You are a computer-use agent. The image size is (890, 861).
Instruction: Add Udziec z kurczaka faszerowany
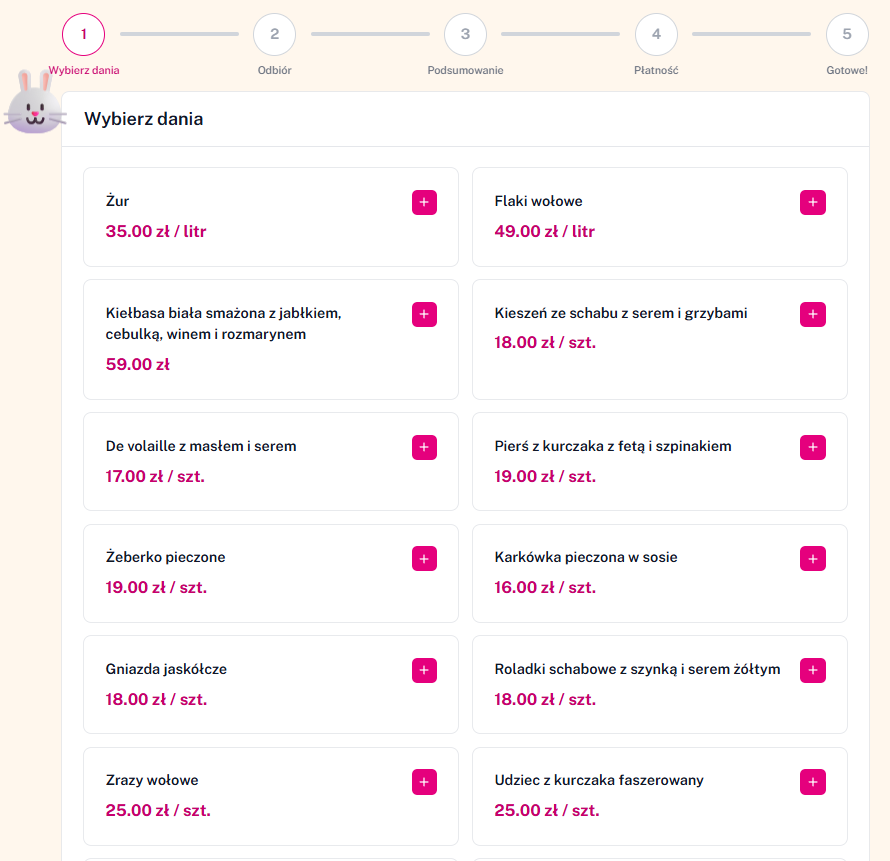pos(812,782)
